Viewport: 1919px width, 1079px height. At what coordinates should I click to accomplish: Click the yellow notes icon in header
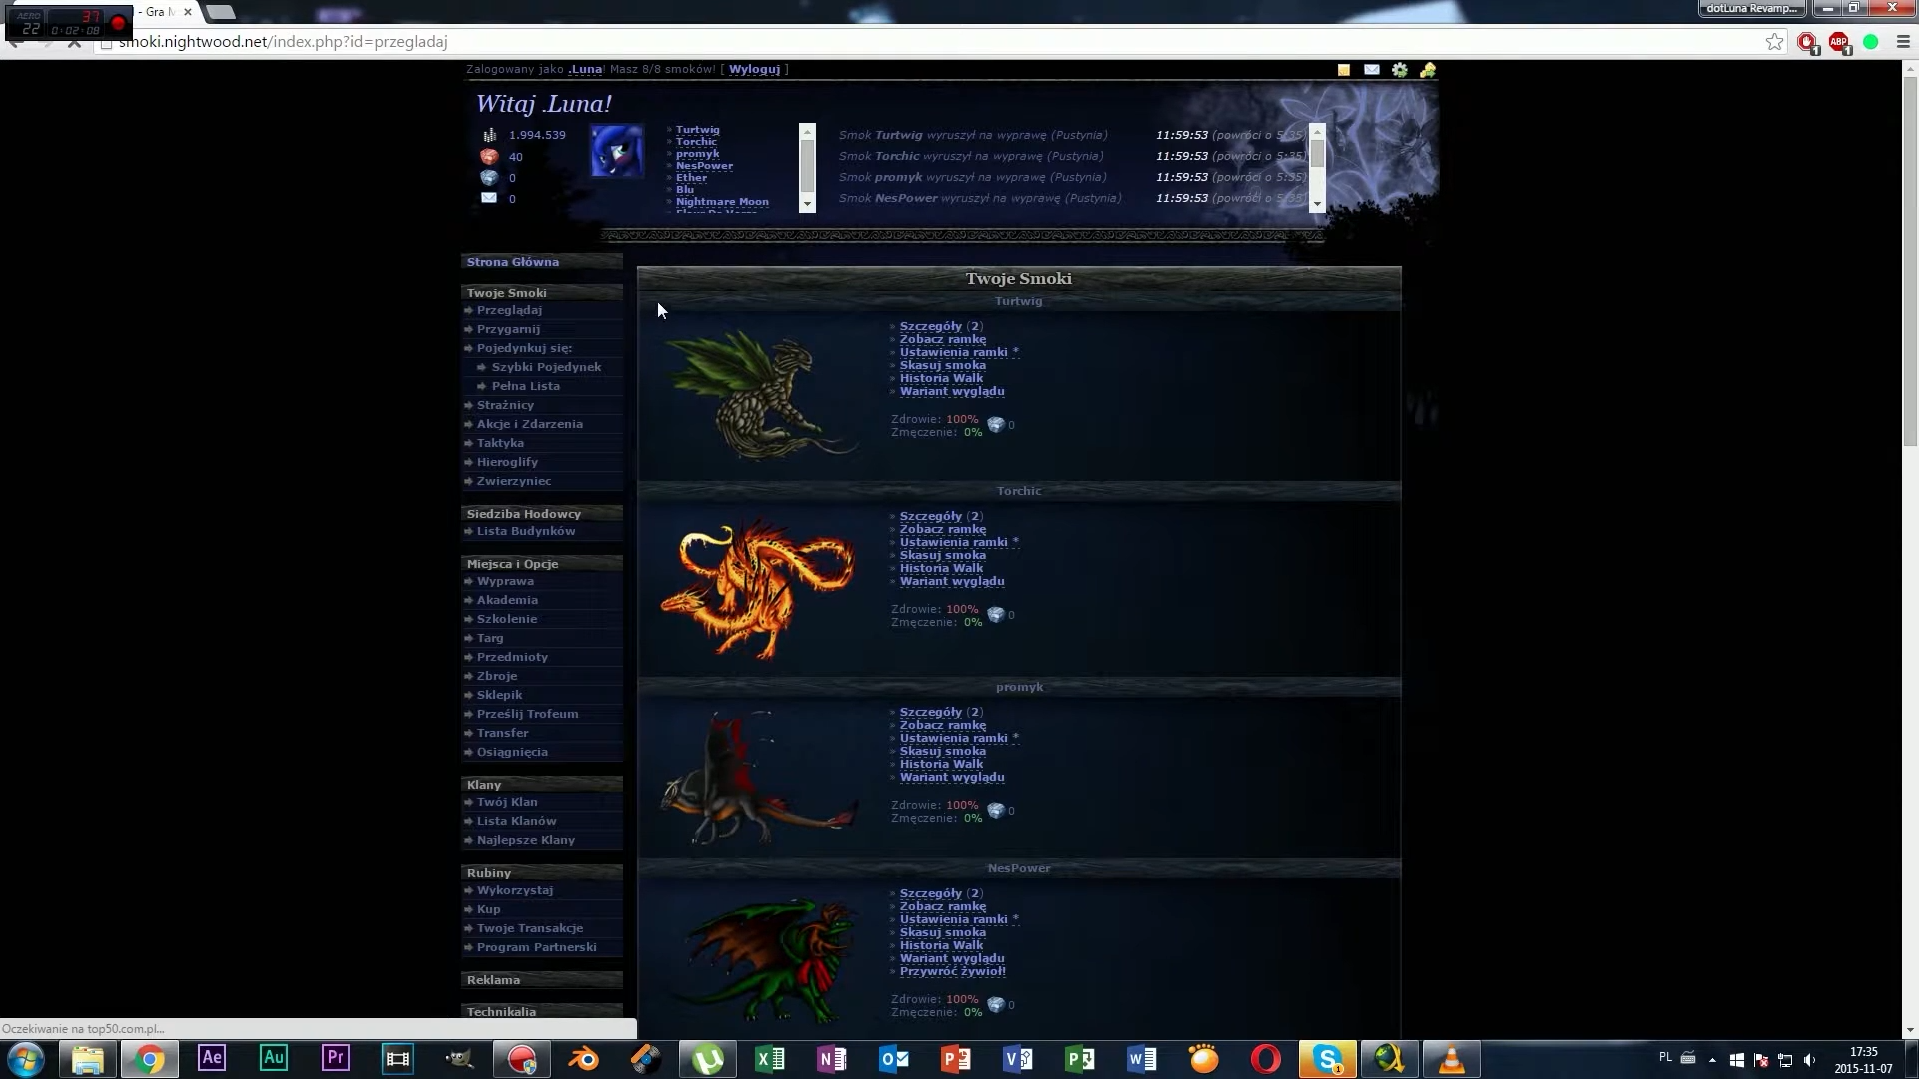click(x=1343, y=70)
